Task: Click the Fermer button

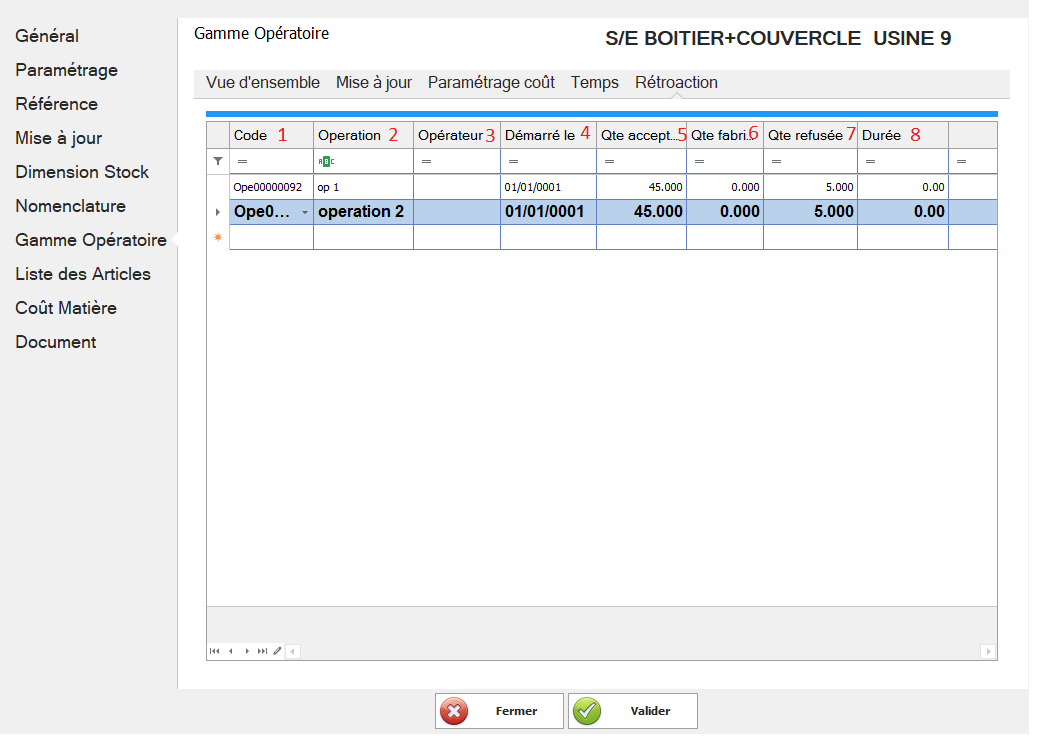Action: click(499, 711)
